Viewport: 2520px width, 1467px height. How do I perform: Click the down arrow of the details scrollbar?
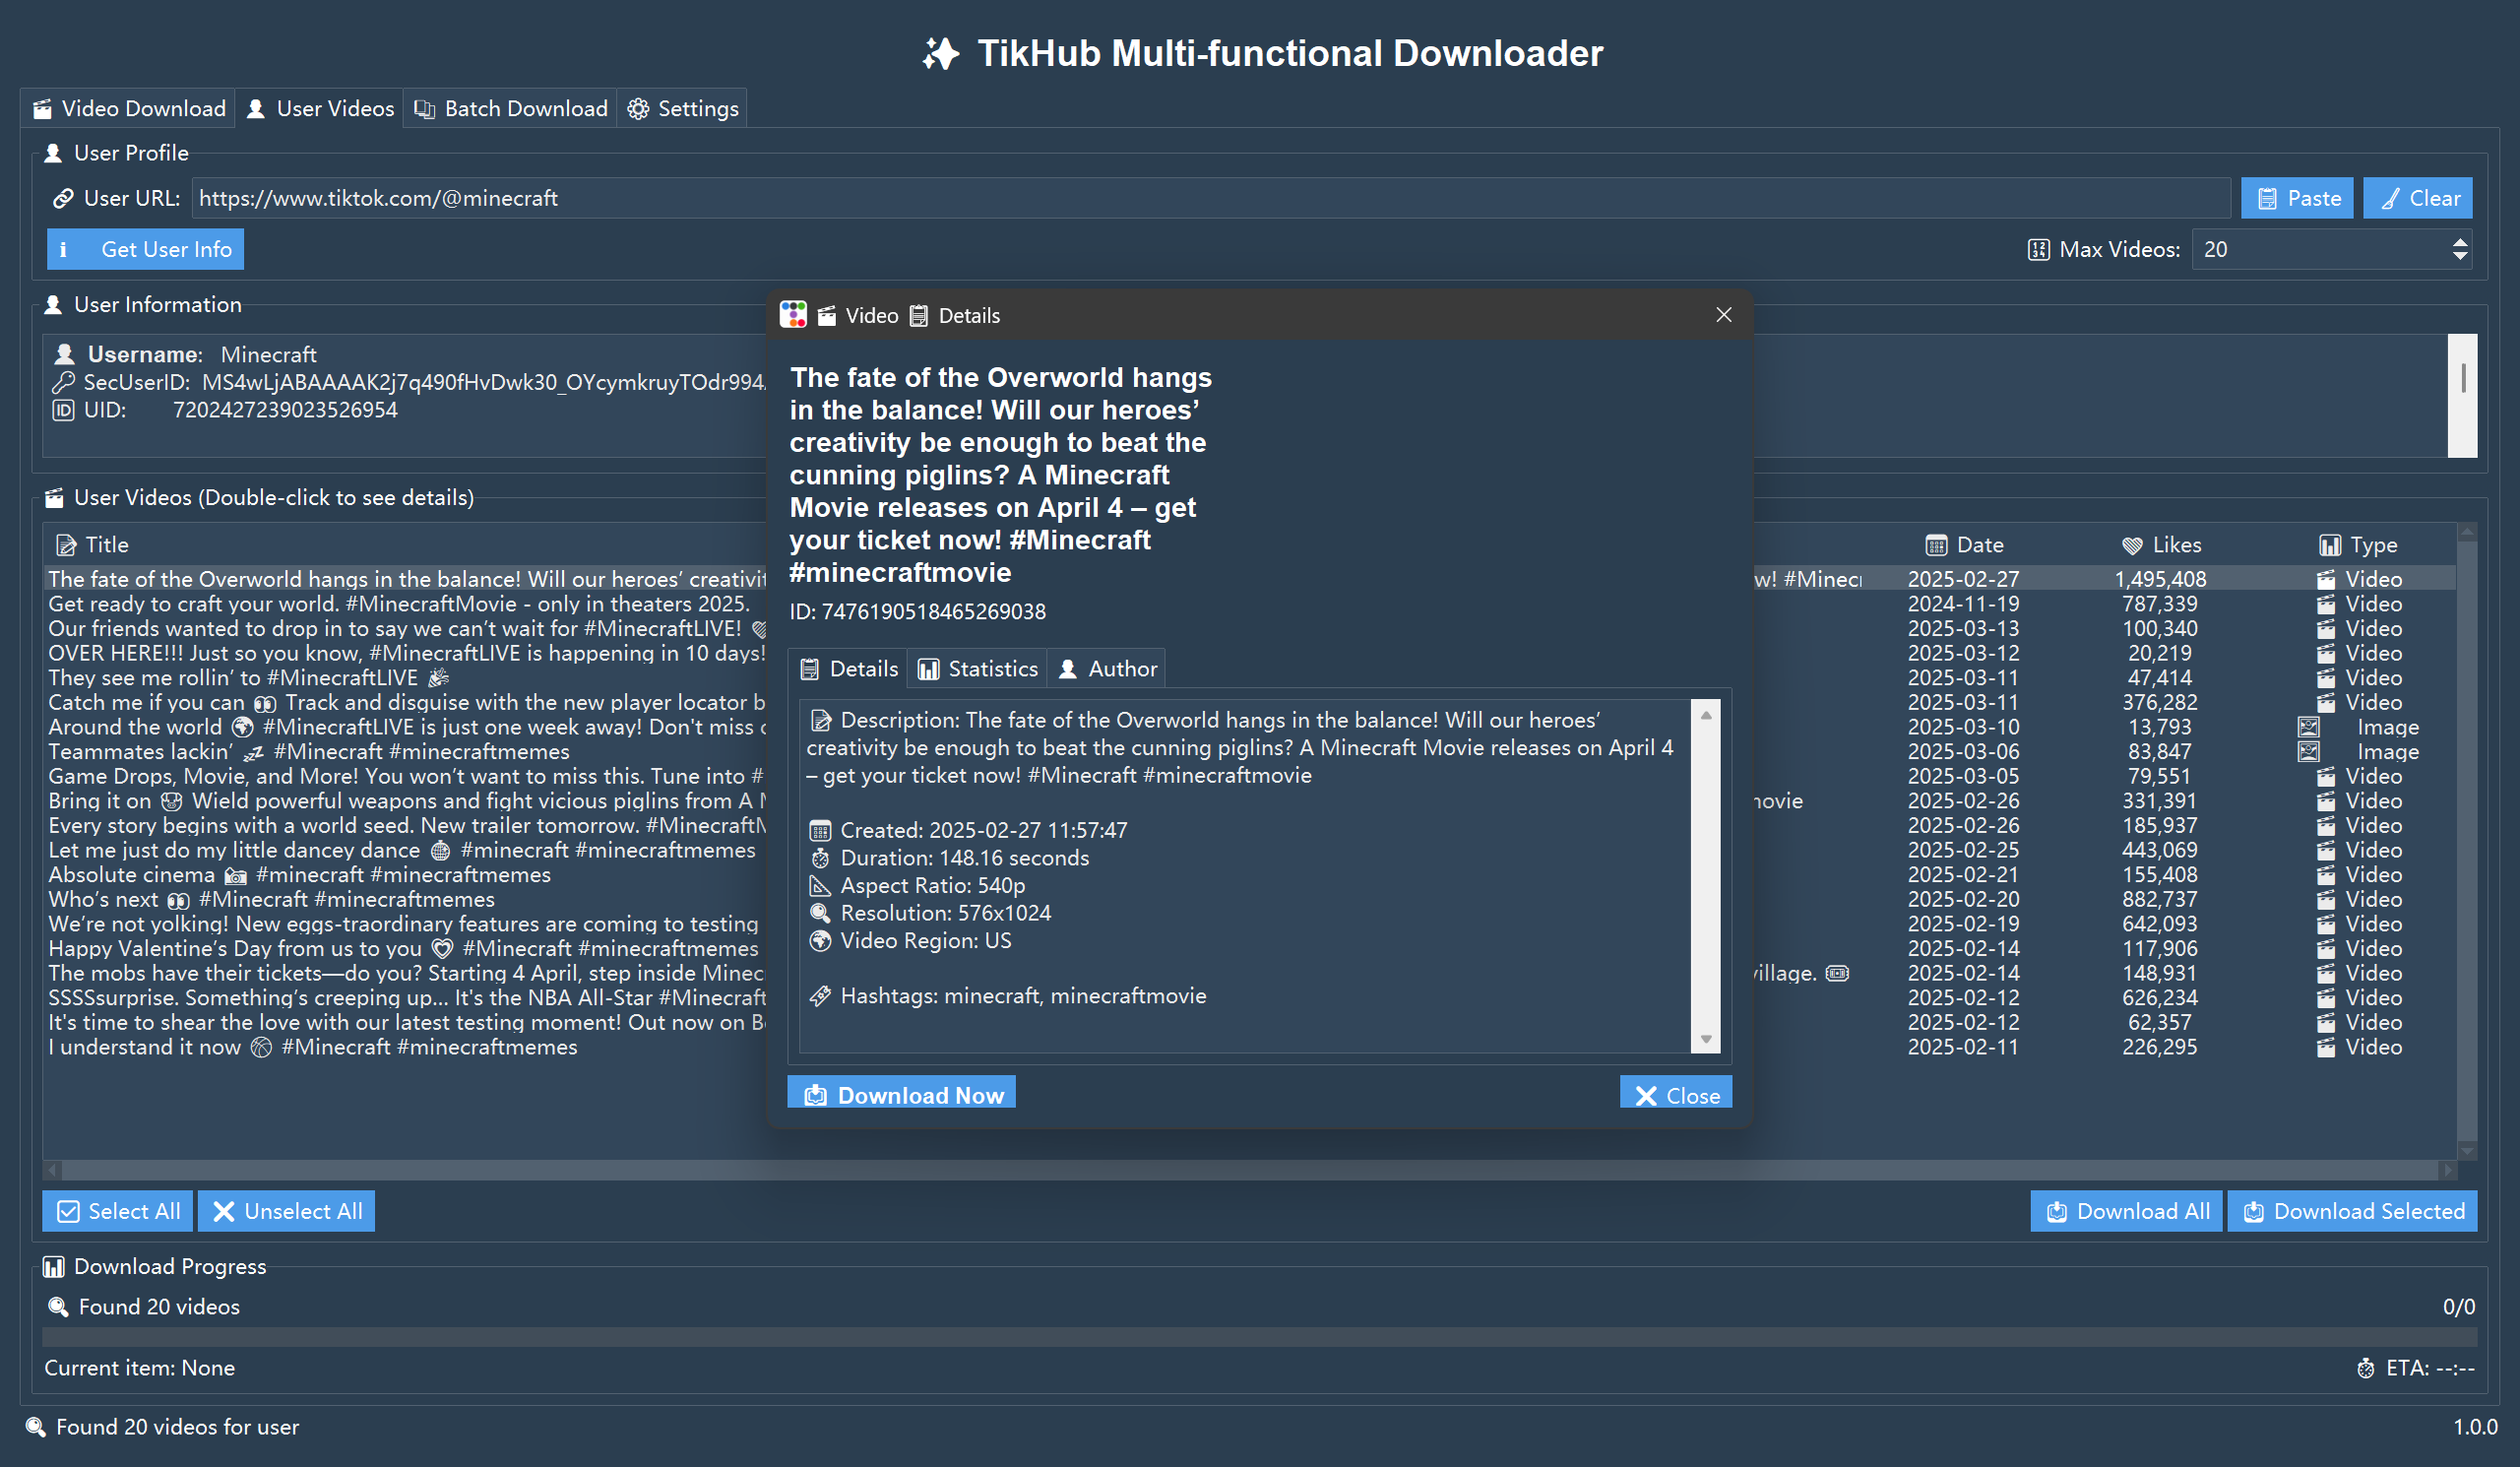pyautogui.click(x=1706, y=1039)
